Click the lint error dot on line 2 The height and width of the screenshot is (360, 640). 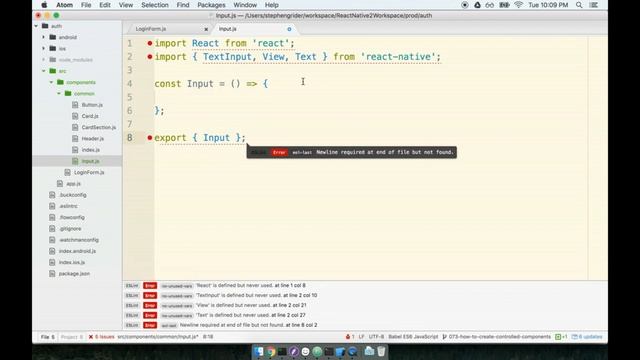(150, 57)
